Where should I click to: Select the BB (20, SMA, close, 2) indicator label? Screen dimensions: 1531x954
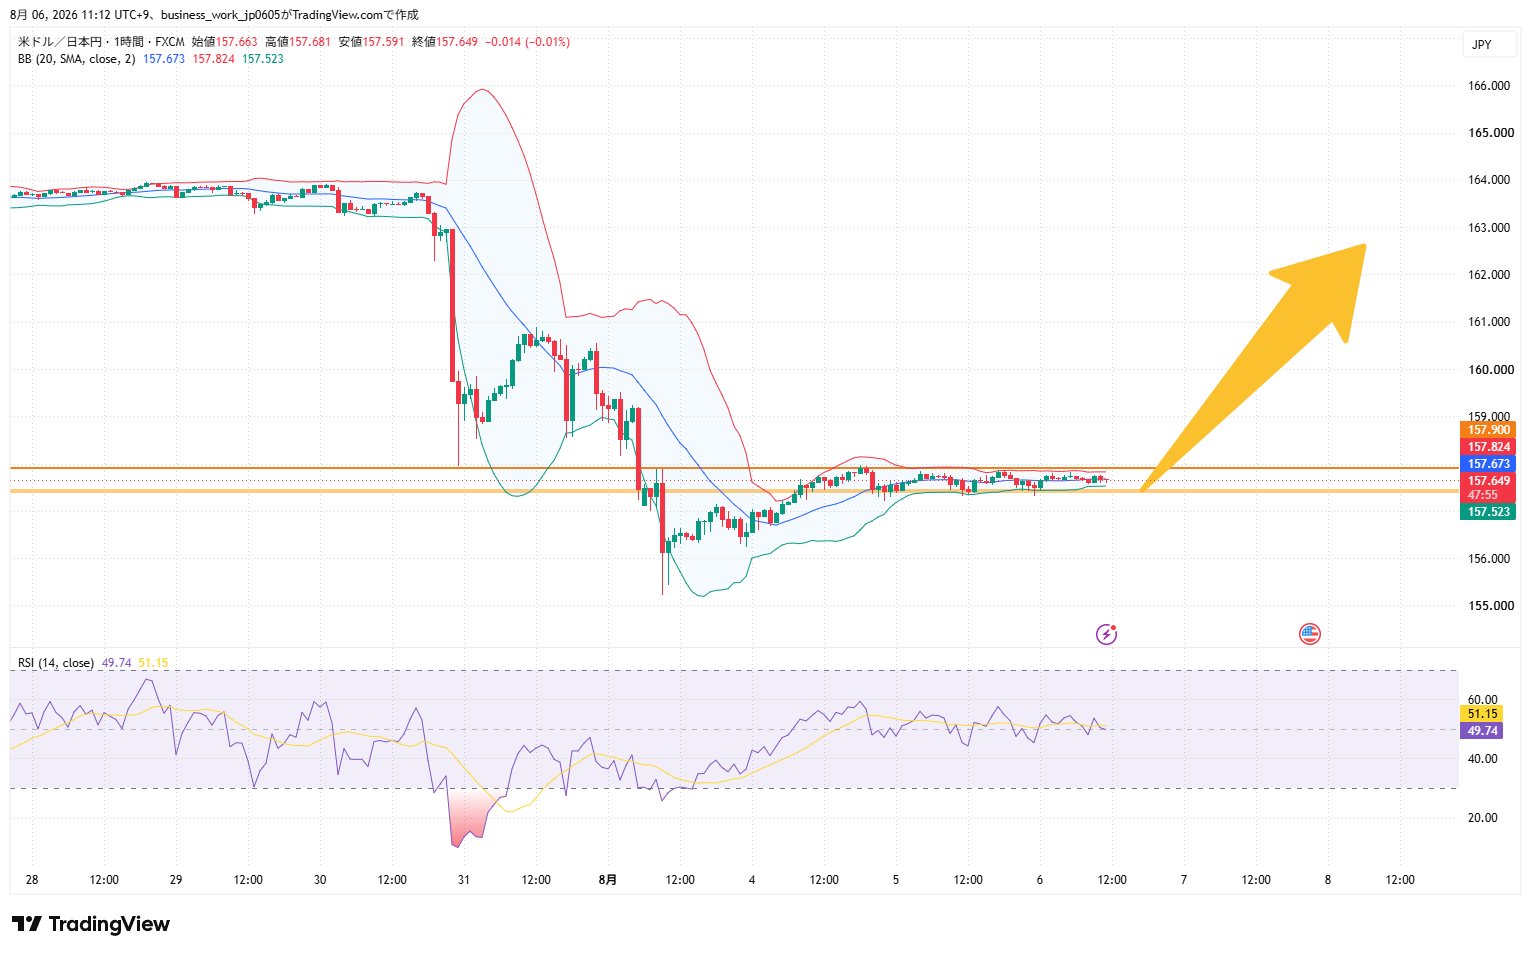tap(76, 59)
